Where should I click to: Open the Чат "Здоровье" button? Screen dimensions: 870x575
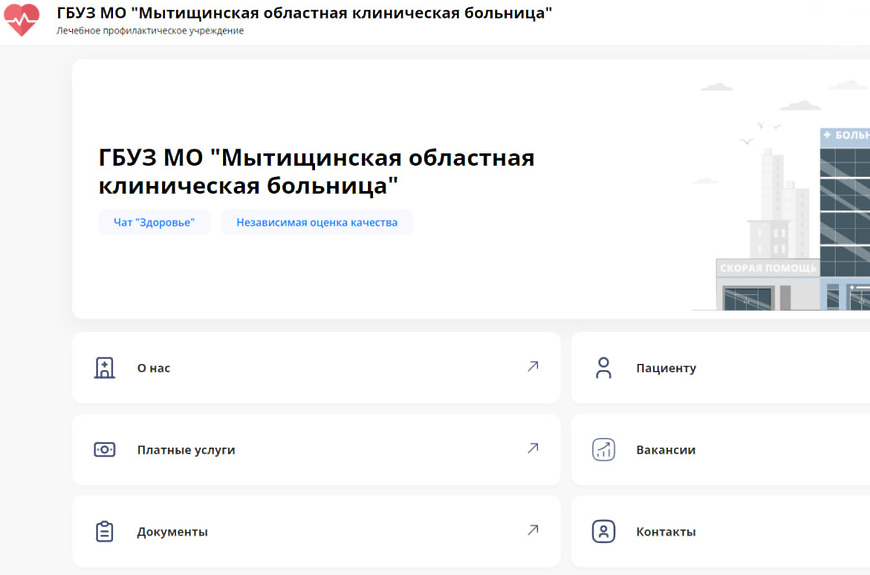click(x=154, y=222)
